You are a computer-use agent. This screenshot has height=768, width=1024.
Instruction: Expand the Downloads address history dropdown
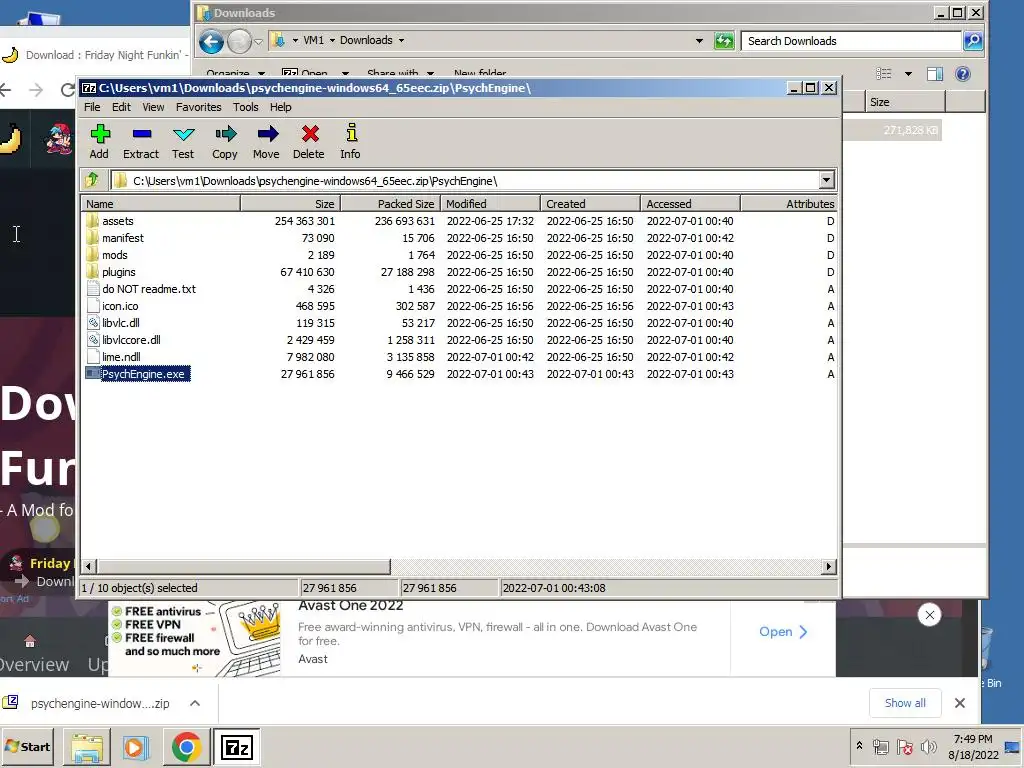coord(699,40)
